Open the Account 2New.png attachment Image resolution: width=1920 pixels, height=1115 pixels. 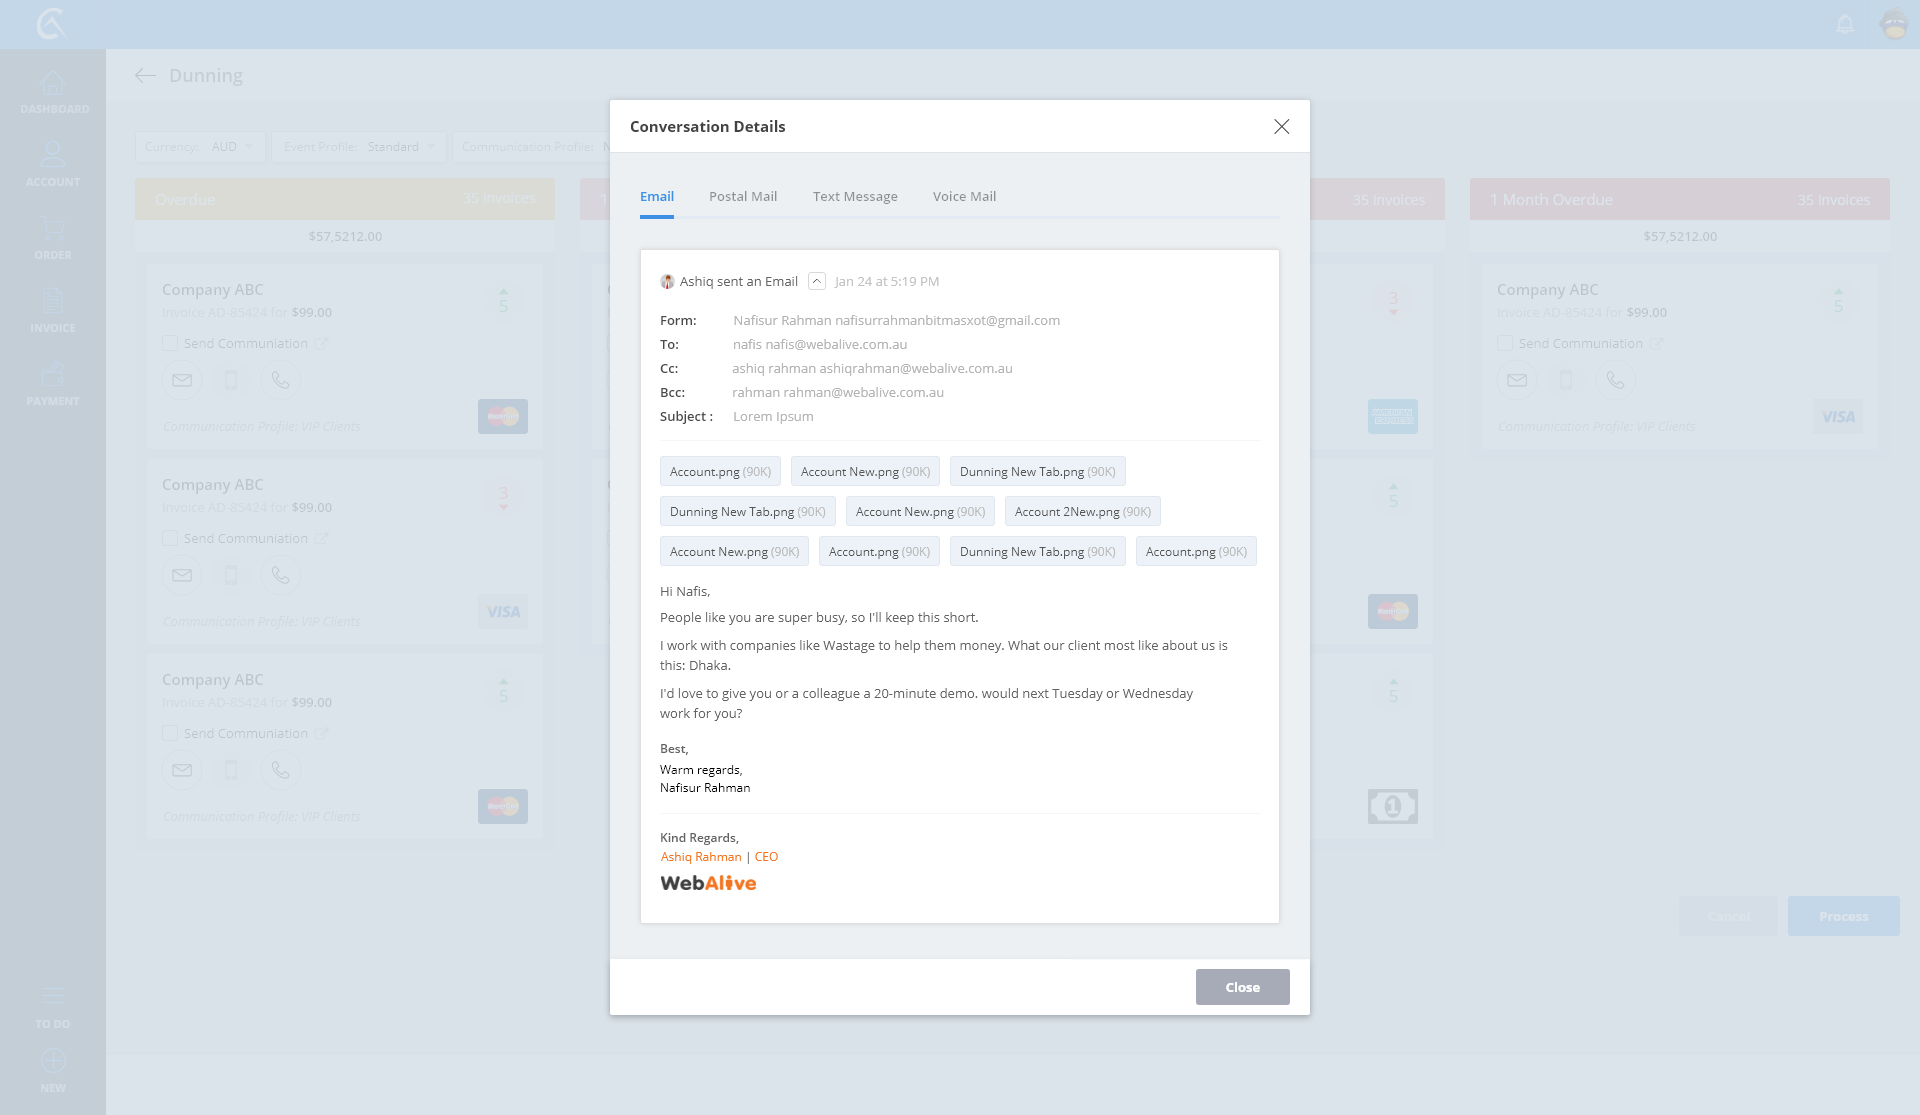pos(1082,512)
